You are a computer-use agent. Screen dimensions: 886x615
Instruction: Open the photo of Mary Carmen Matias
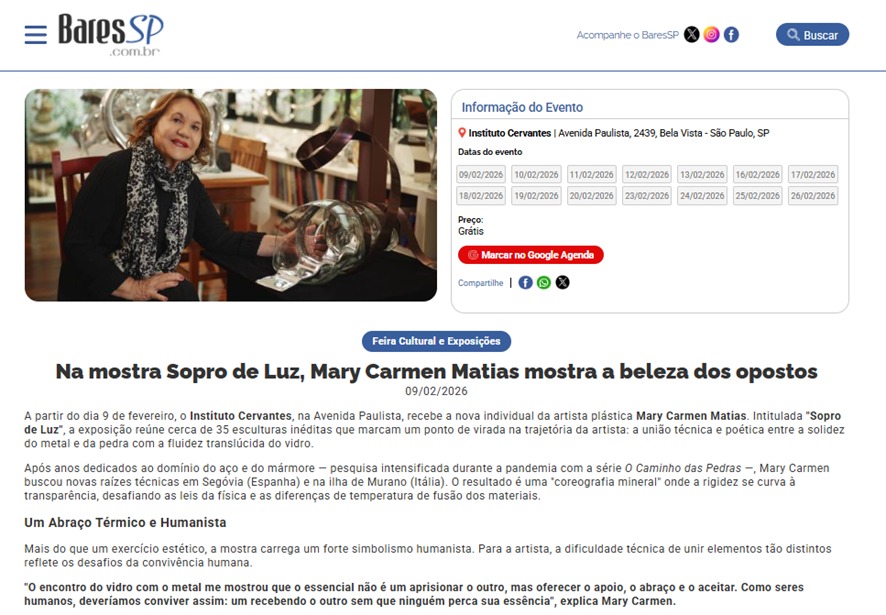[x=231, y=195]
